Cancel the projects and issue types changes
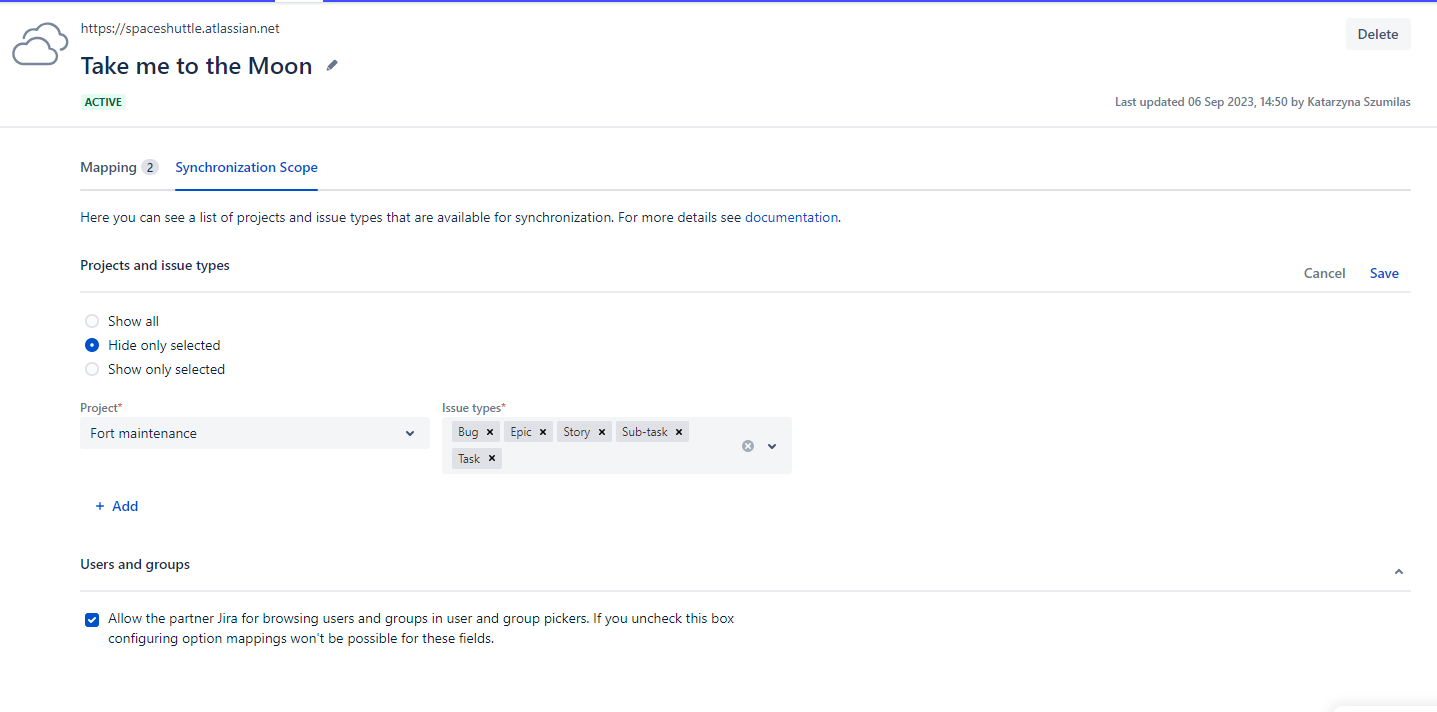Image resolution: width=1437 pixels, height=712 pixels. (1325, 273)
